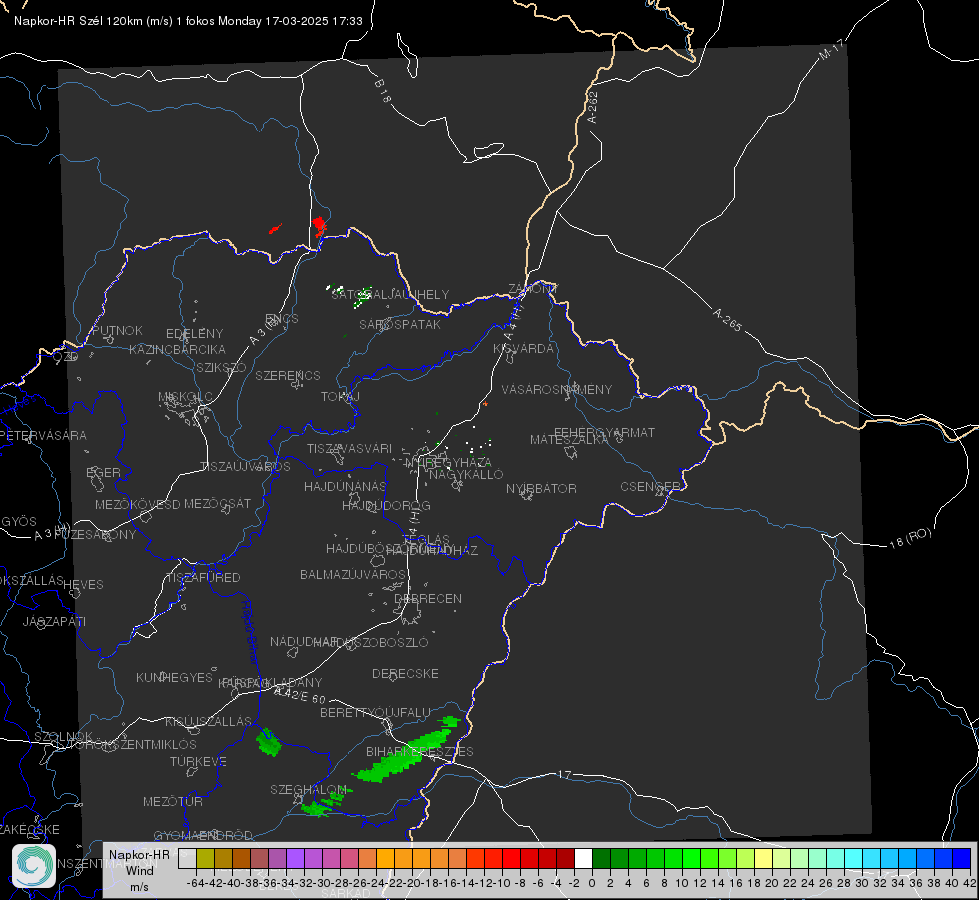Viewport: 979px width, 900px height.
Task: Click the TÚRKEVE city label
Action: pyautogui.click(x=199, y=761)
